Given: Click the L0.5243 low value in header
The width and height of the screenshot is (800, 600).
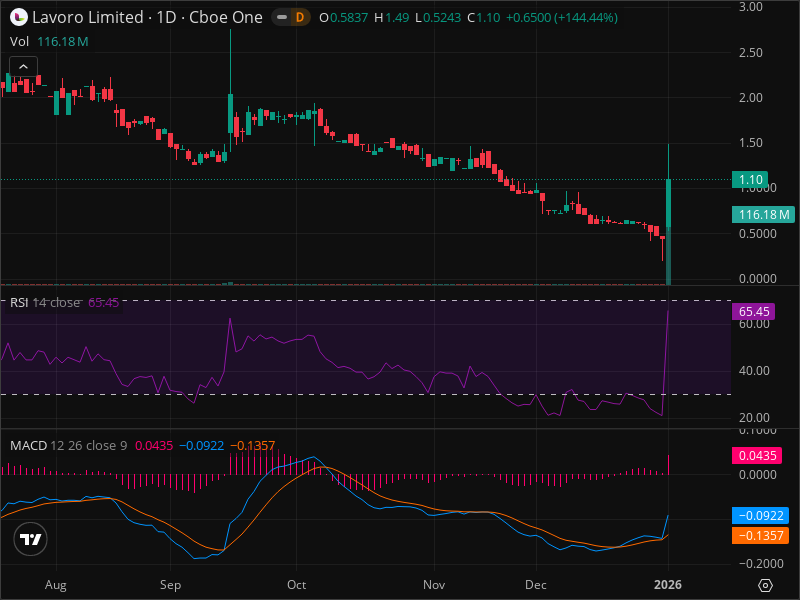Looking at the screenshot, I should click(x=438, y=18).
